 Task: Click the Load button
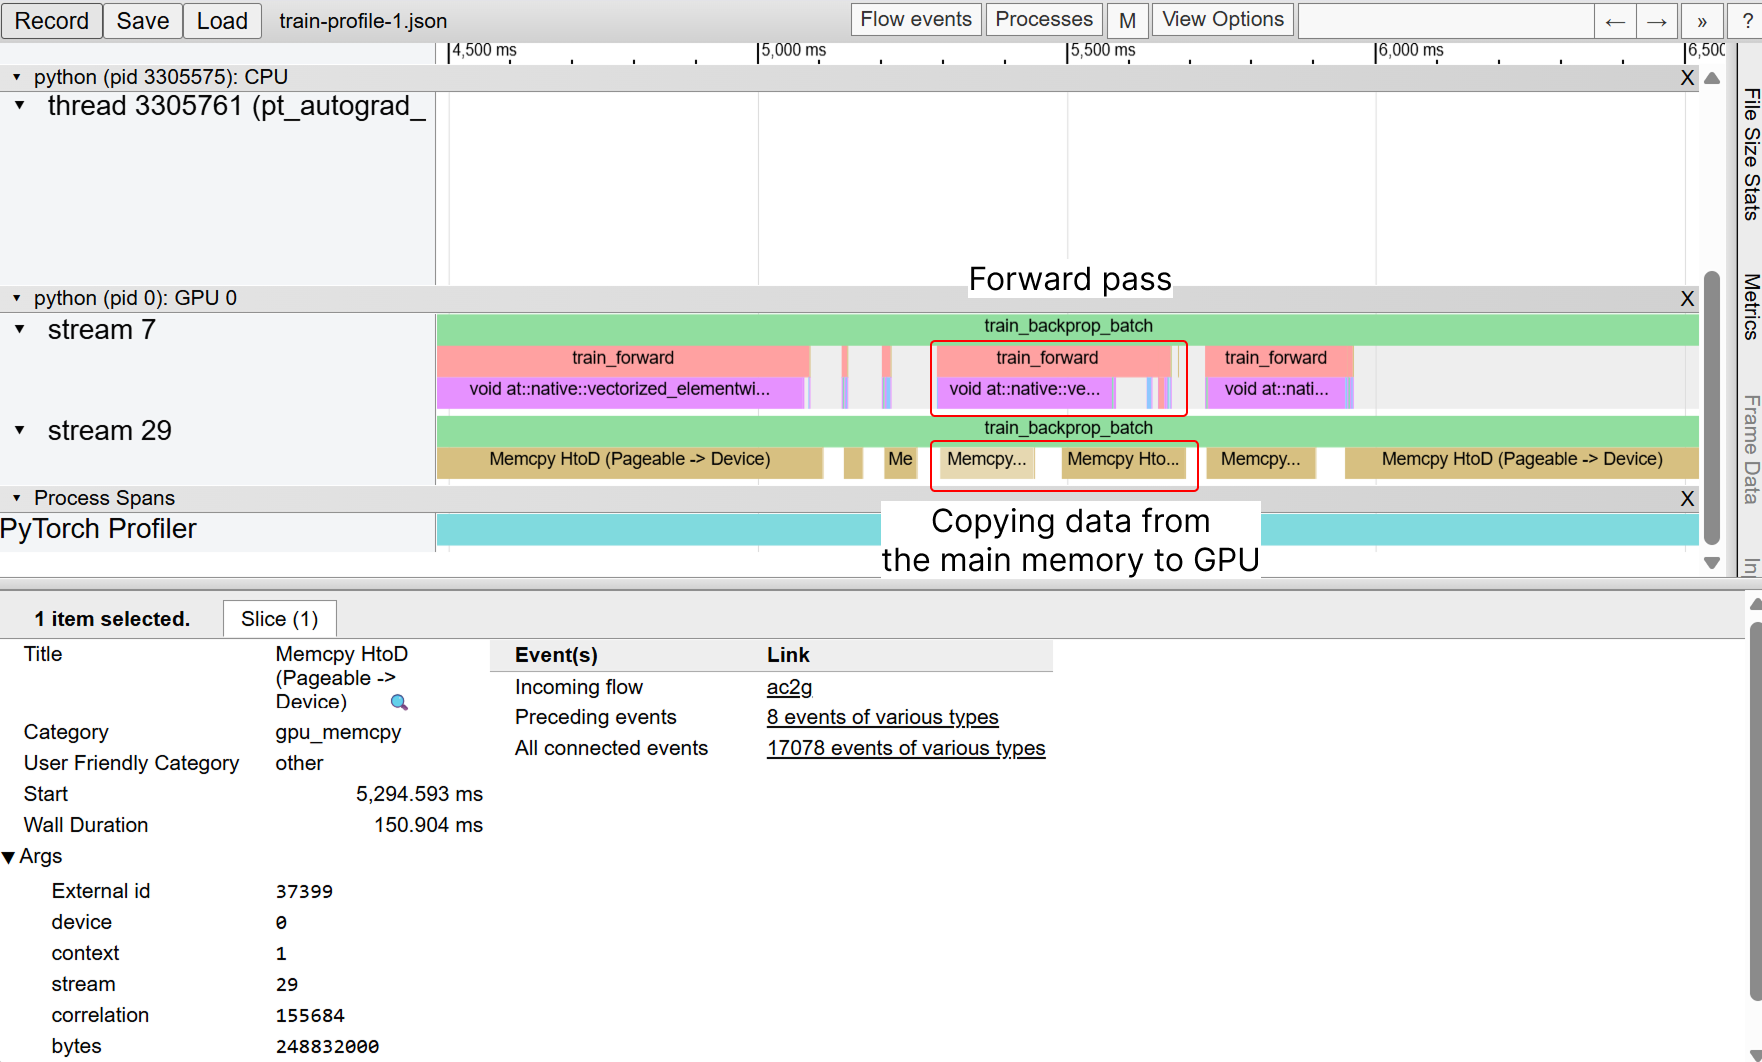[222, 20]
